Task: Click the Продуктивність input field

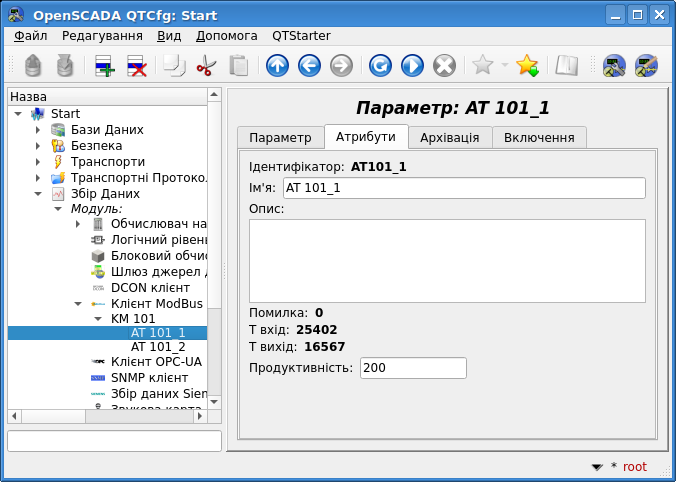Action: [x=414, y=368]
